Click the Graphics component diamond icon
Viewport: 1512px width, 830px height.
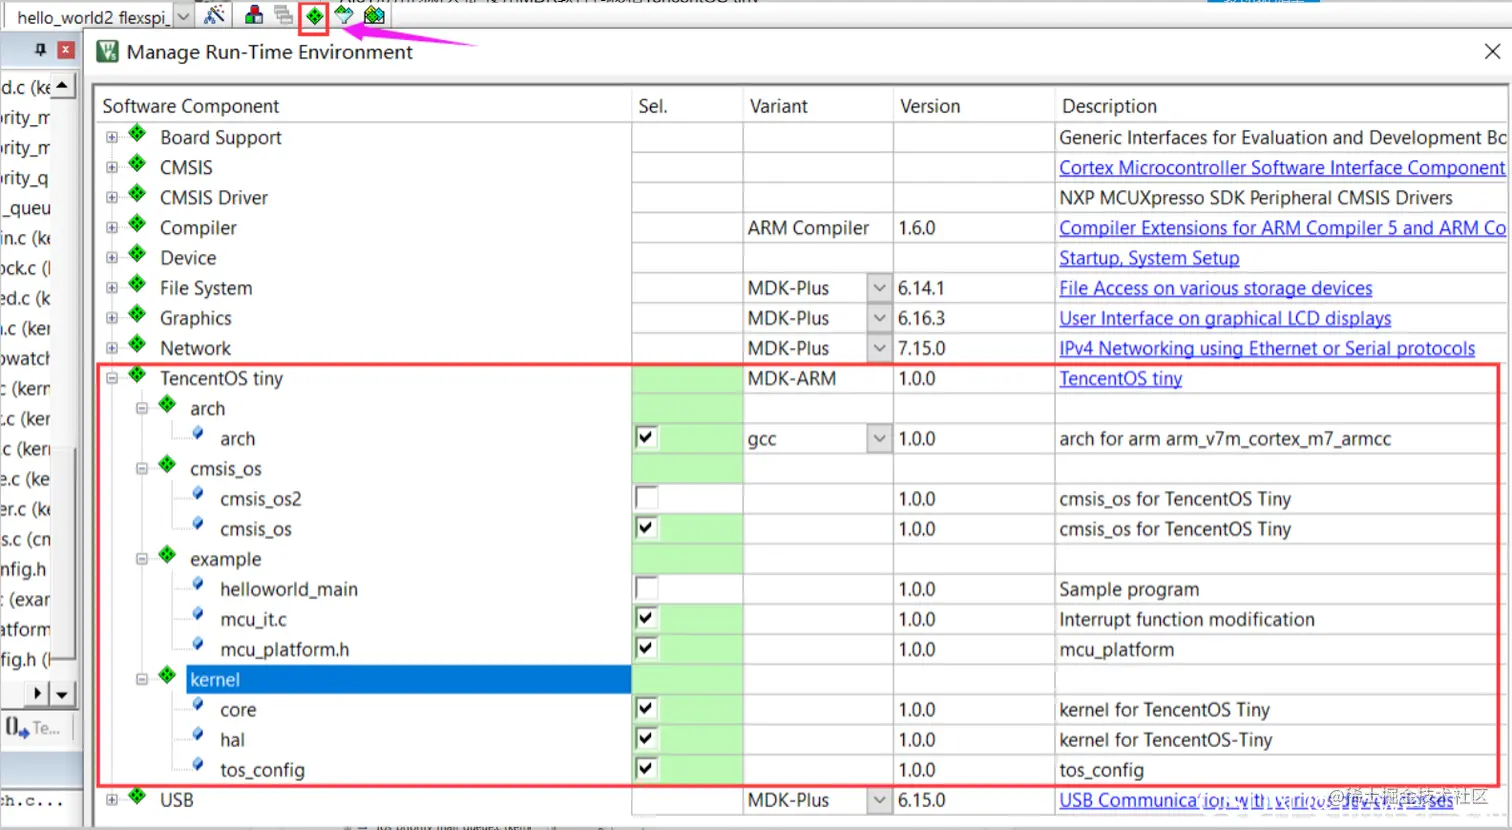(138, 314)
